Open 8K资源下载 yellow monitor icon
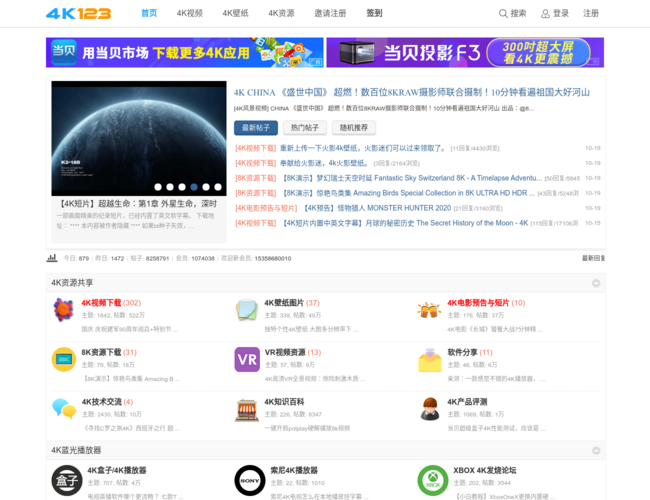This screenshot has width=650, height=500. coord(64,359)
